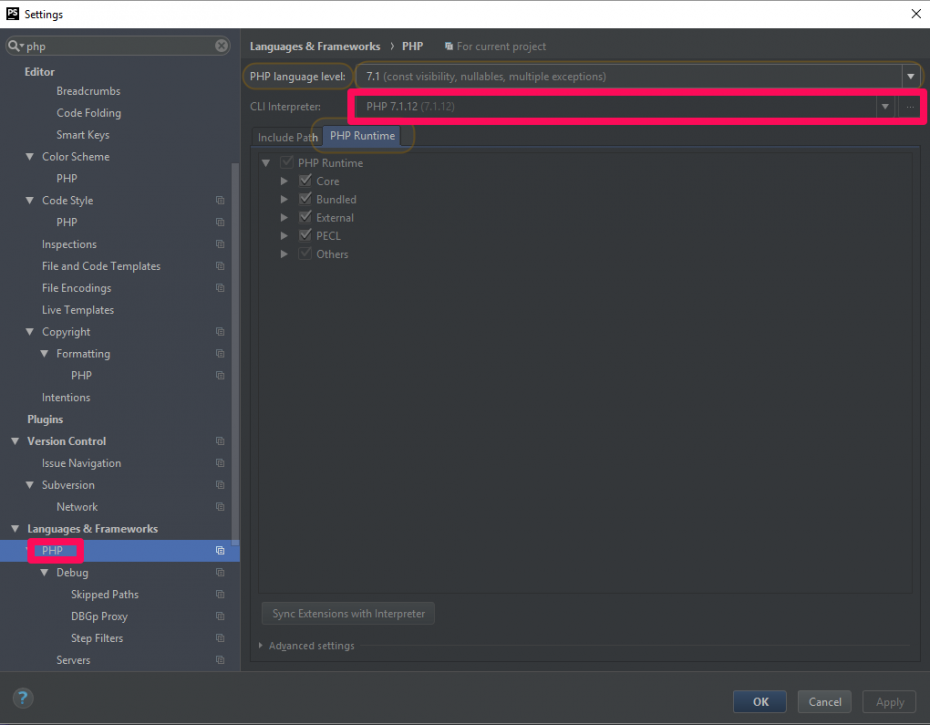Click the project-level icon beside Version Control
Image resolution: width=930 pixels, height=725 pixels.
click(x=220, y=441)
